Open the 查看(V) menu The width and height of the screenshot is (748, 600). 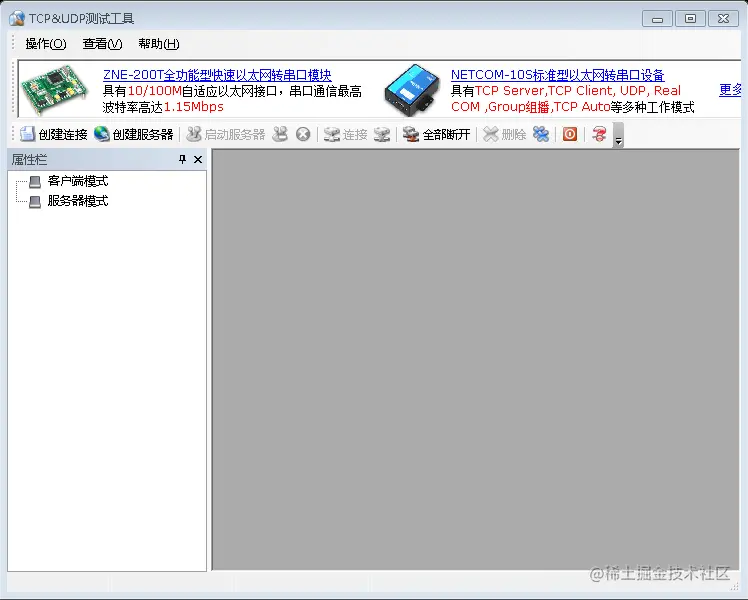coord(102,44)
